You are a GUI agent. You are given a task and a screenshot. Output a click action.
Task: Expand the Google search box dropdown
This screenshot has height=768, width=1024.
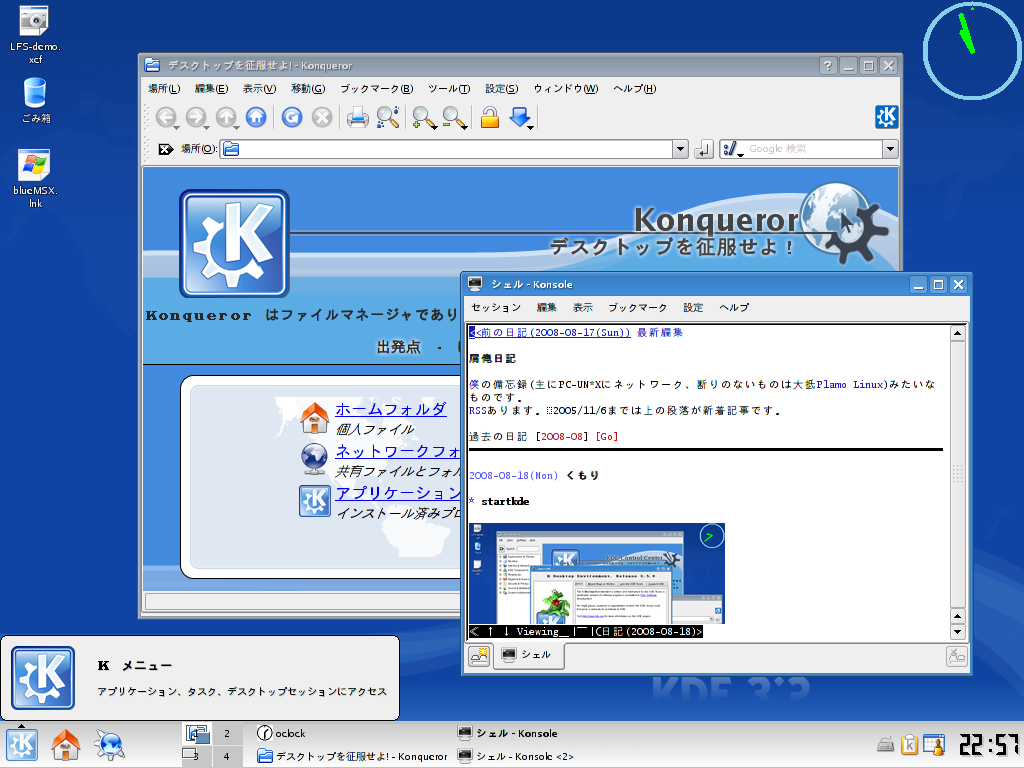pos(890,150)
